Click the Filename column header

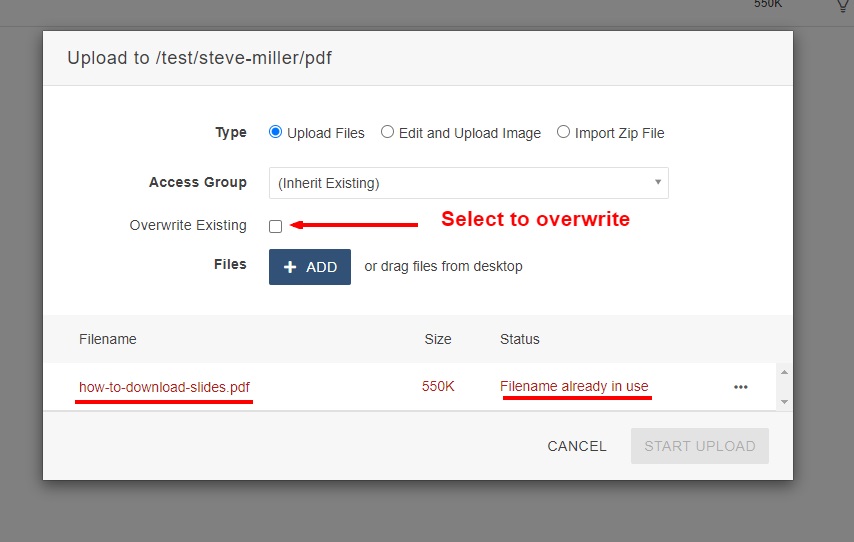108,339
